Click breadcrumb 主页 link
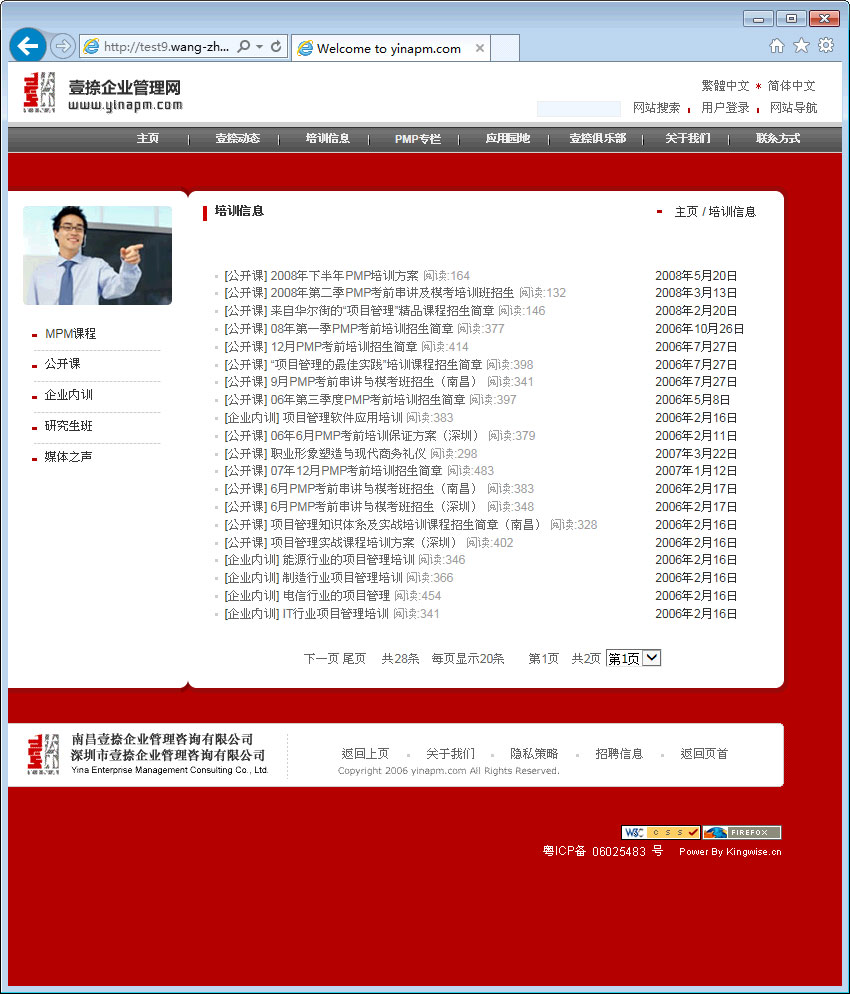Screen dimensions: 850x994 [686, 212]
